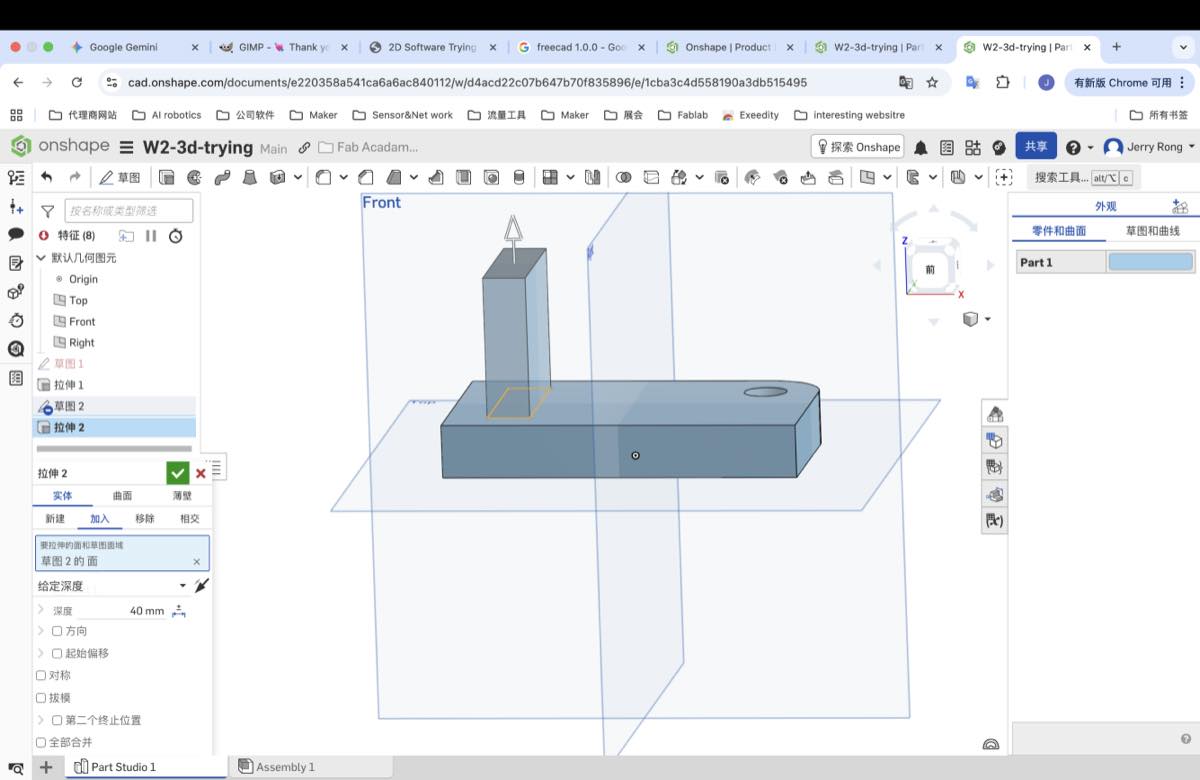Open the Jerry Rong account dropdown
This screenshot has height=780, width=1200.
[1149, 147]
